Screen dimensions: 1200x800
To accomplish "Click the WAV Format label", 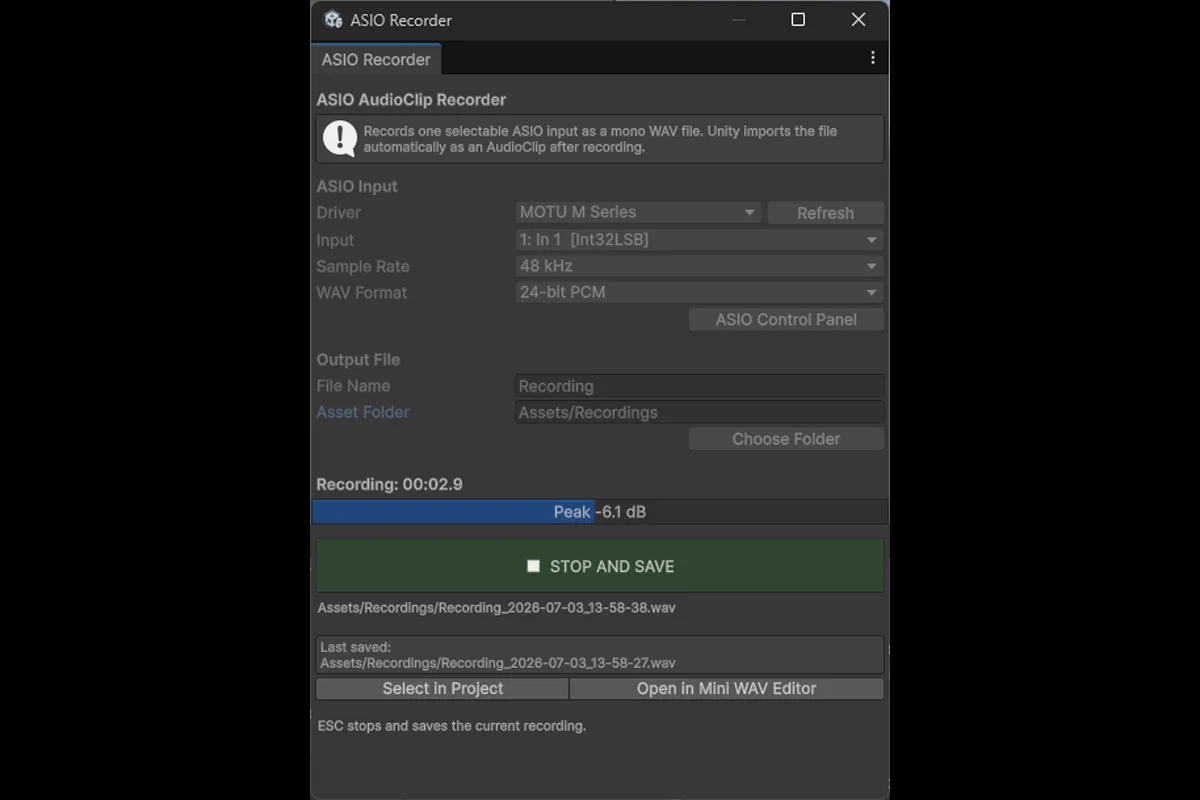I will (x=362, y=292).
